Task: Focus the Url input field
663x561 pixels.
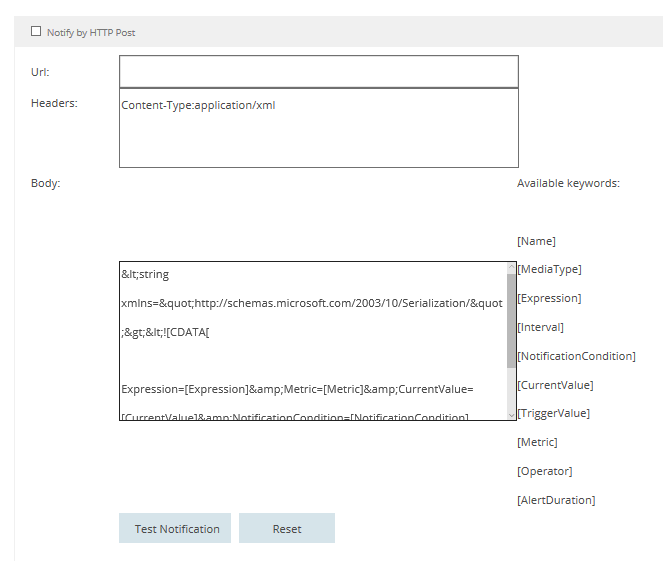Action: 319,71
